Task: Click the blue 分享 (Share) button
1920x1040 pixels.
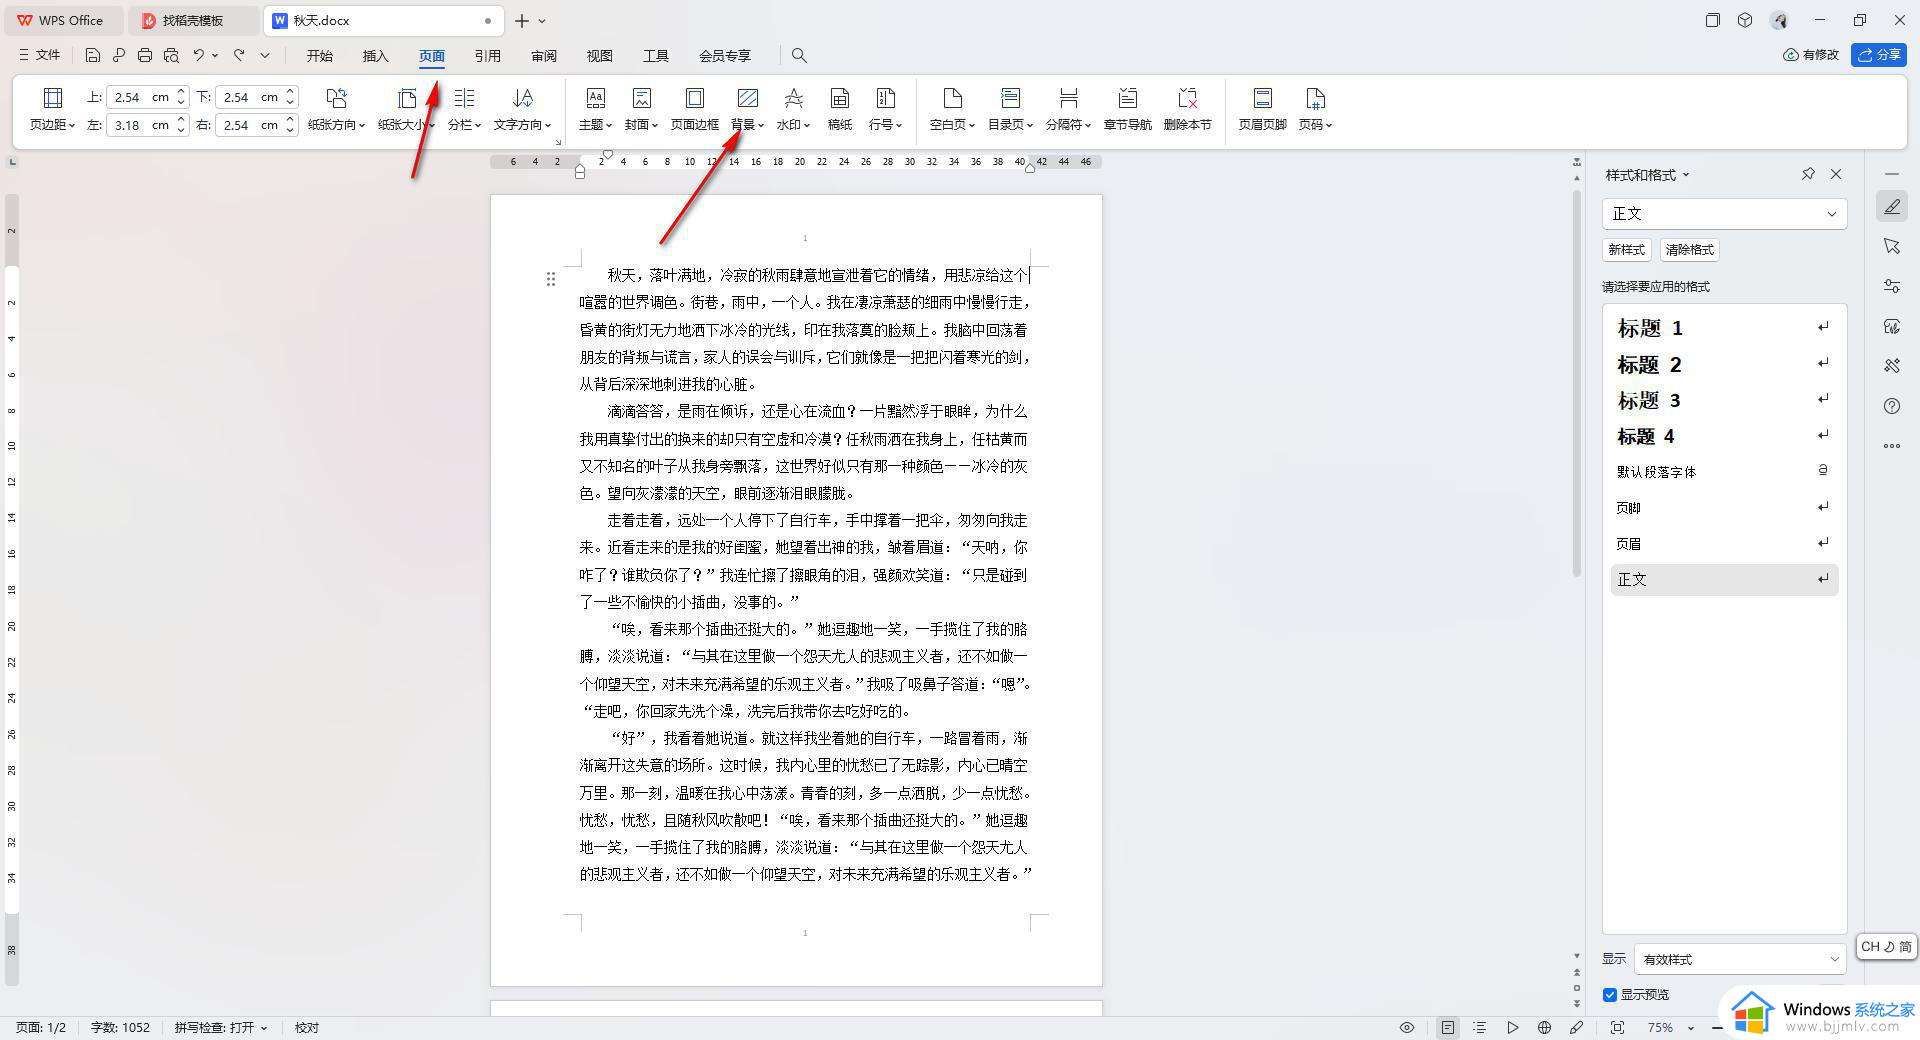Action: coord(1879,55)
